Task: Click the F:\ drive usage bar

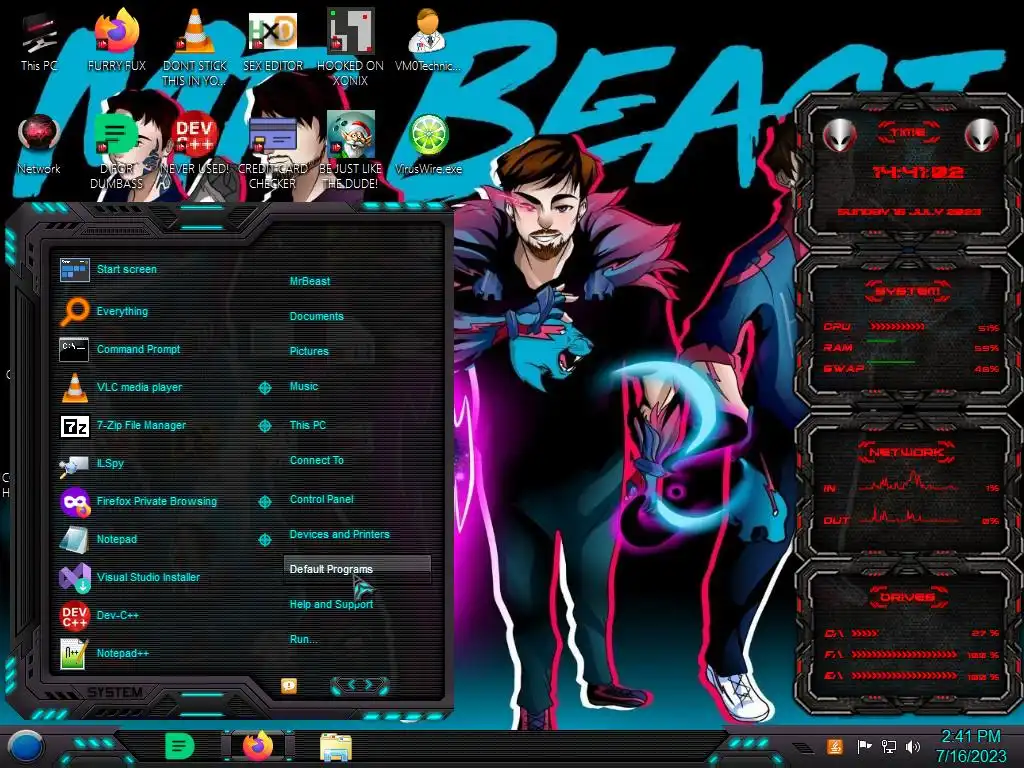Action: (x=904, y=654)
